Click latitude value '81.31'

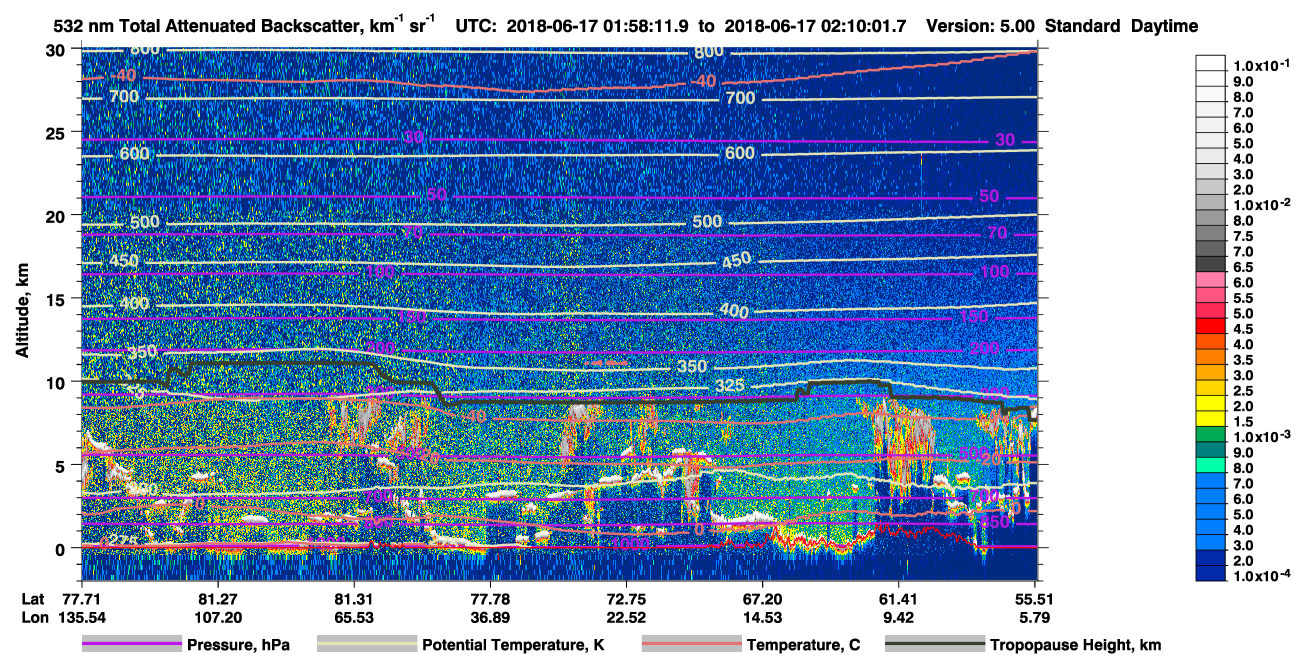(353, 598)
